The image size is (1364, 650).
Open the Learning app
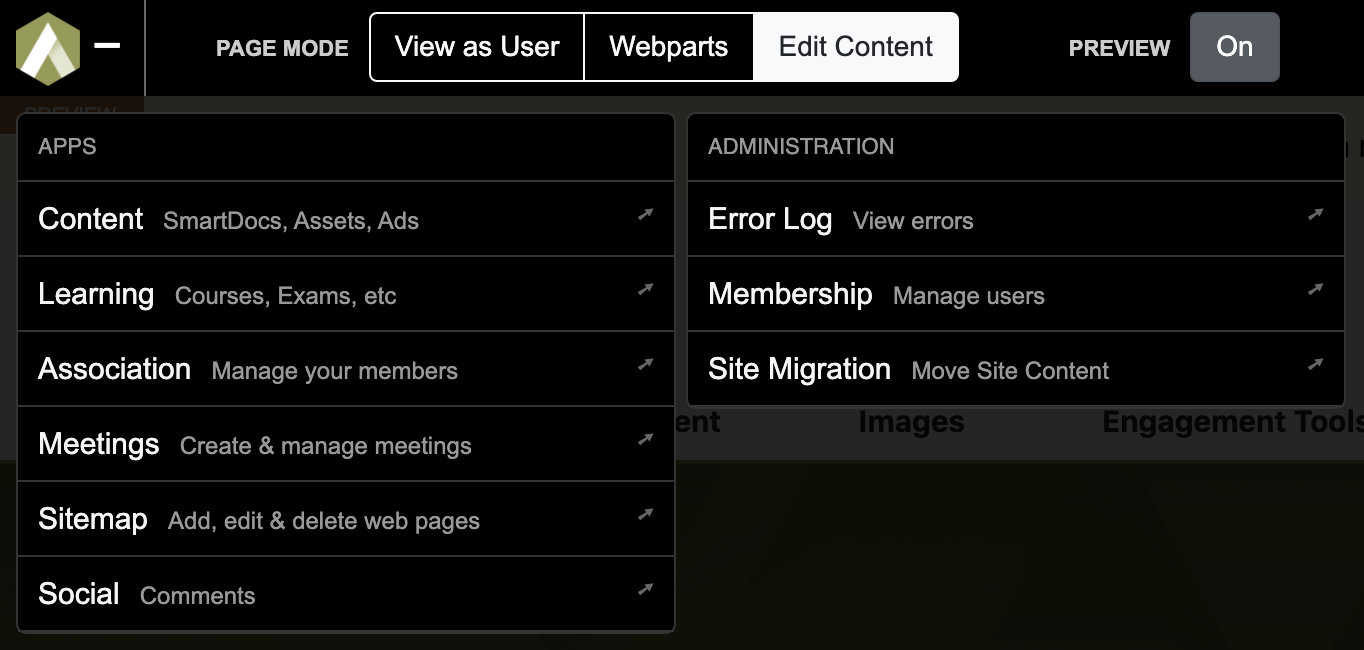tap(346, 294)
